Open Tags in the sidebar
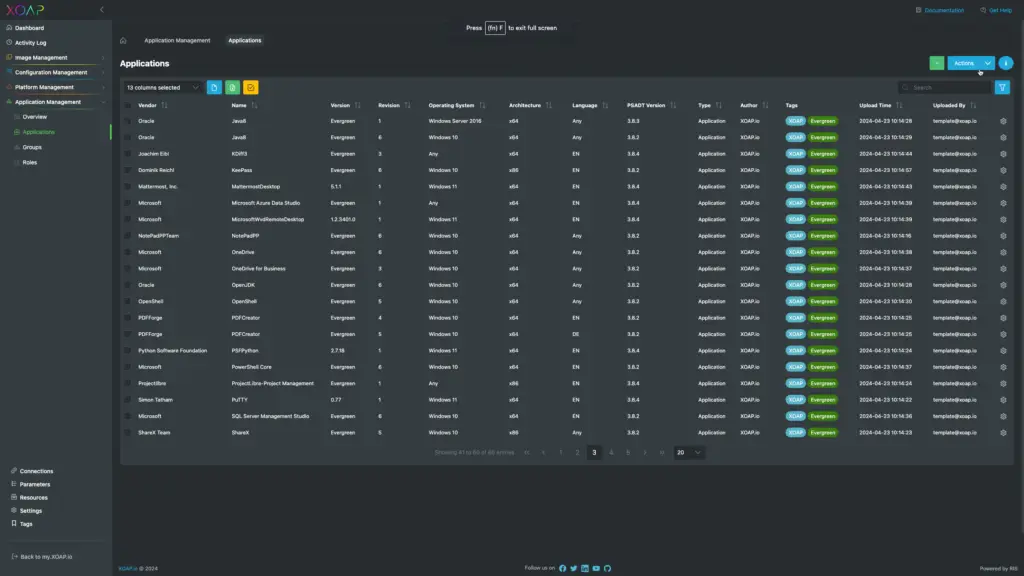The width and height of the screenshot is (1024, 576). (x=26, y=524)
